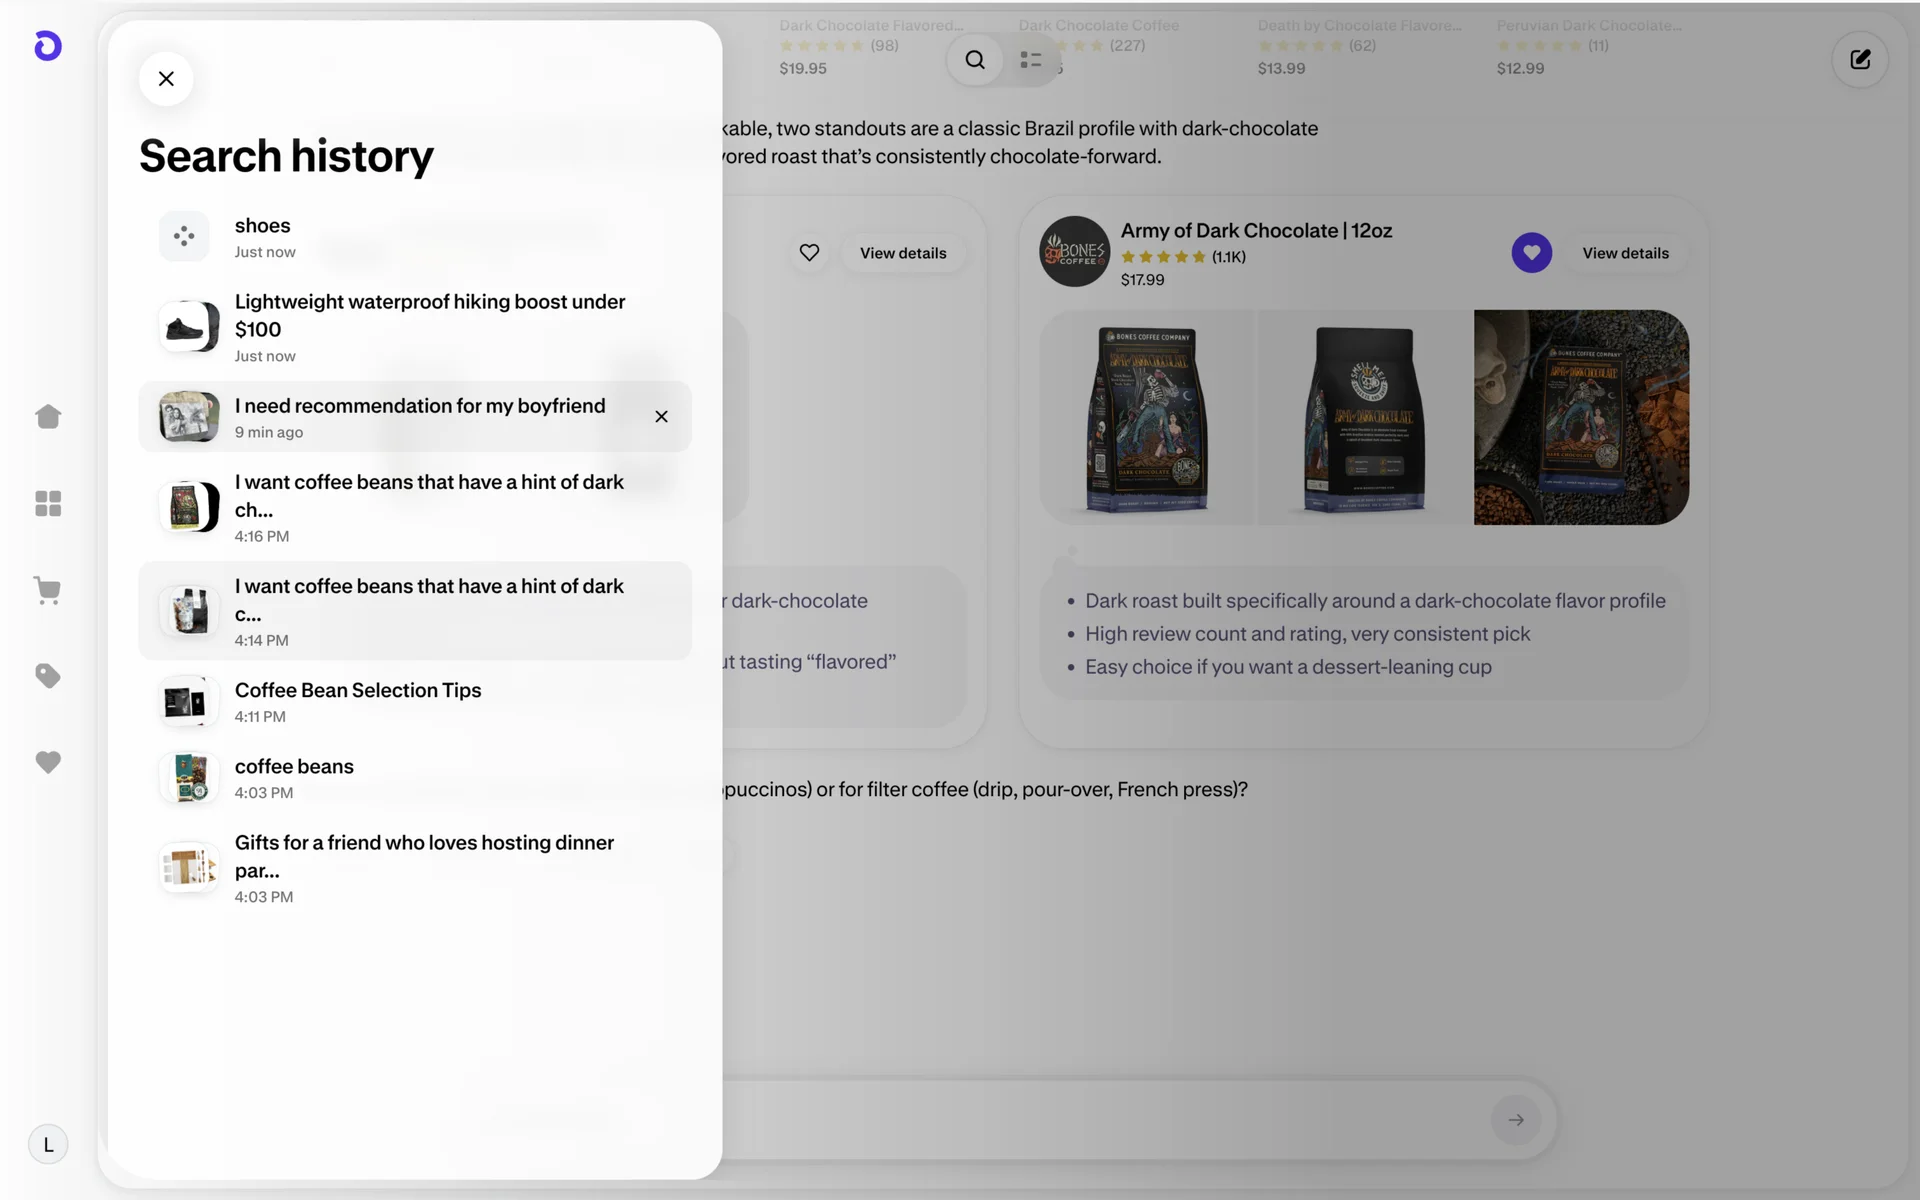Open the categories grid icon in sidebar
1920x1200 pixels.
pos(48,503)
